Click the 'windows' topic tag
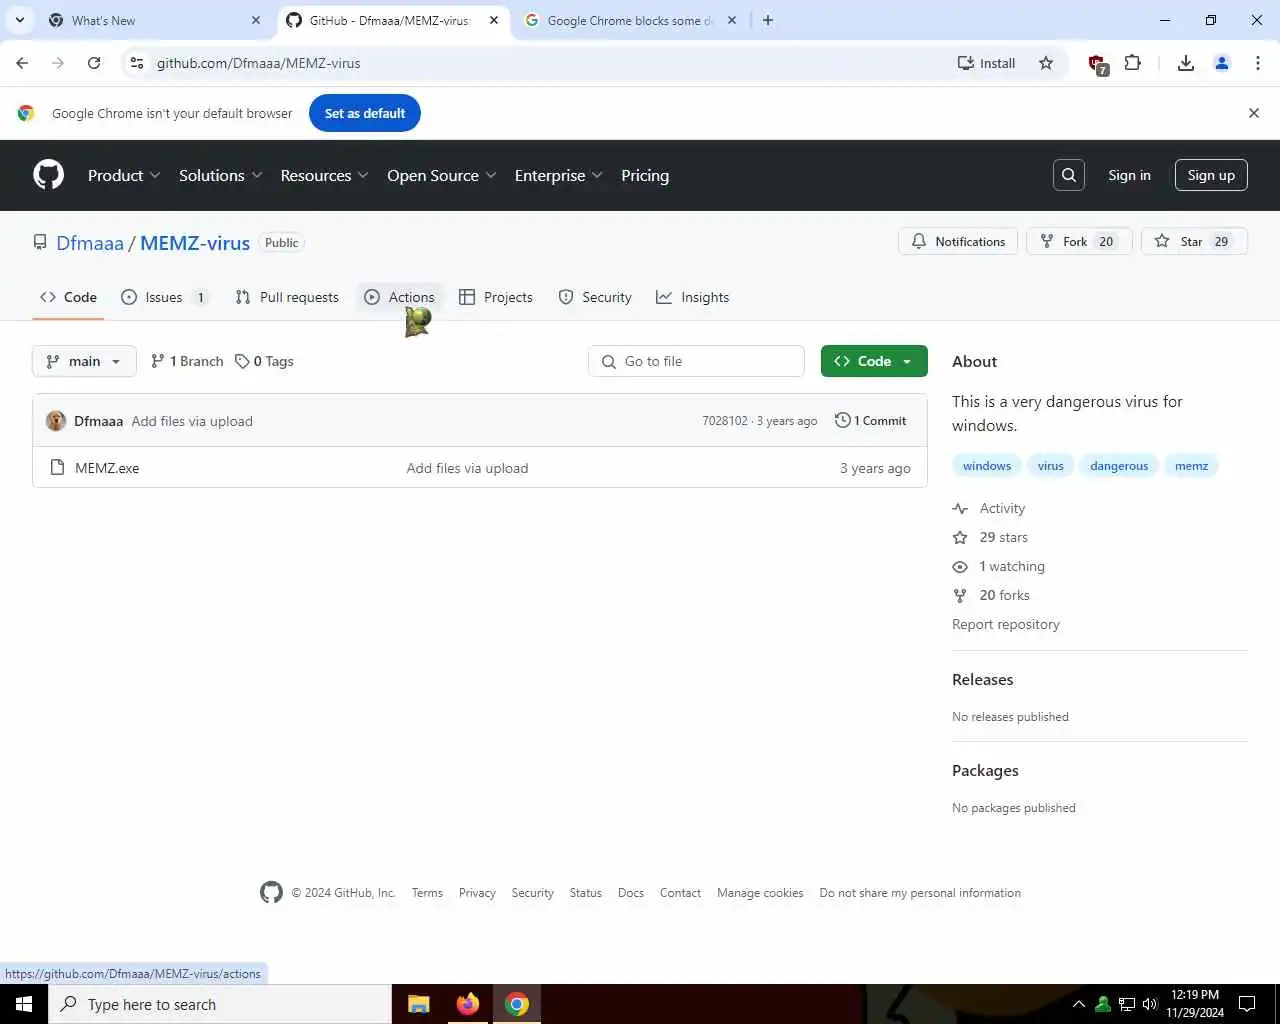 tap(987, 466)
